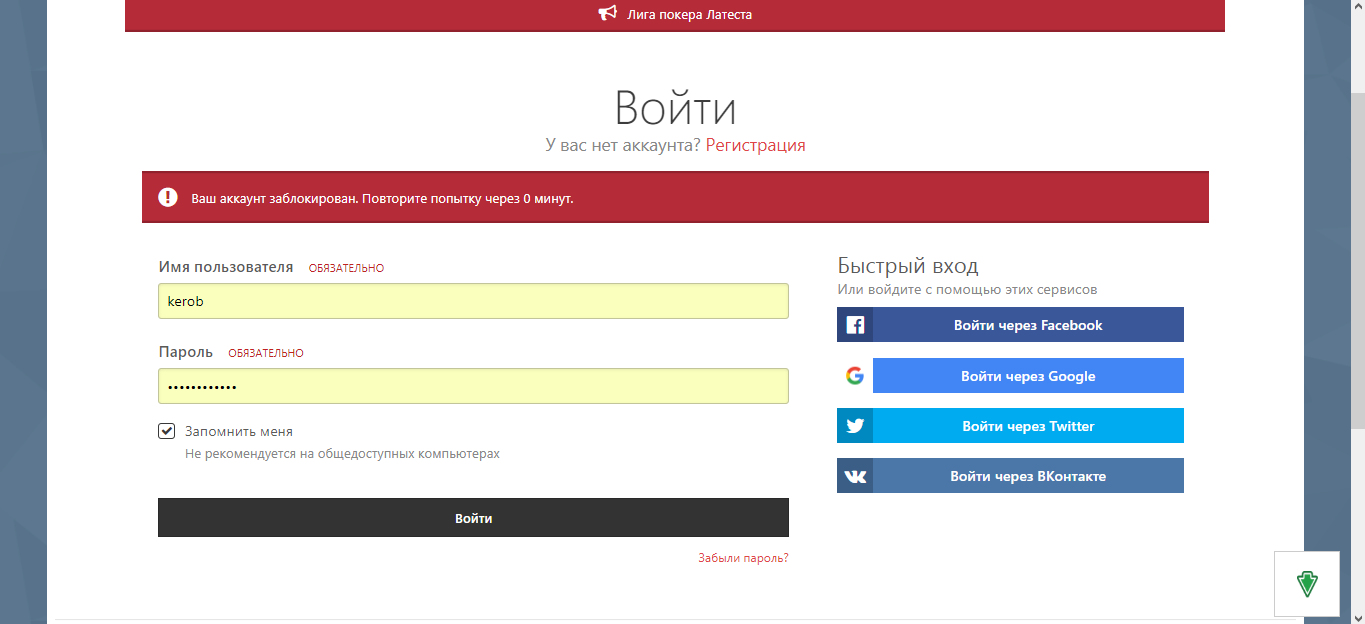
Task: Open the "Лига покера Латеста" announcement
Action: (x=688, y=15)
